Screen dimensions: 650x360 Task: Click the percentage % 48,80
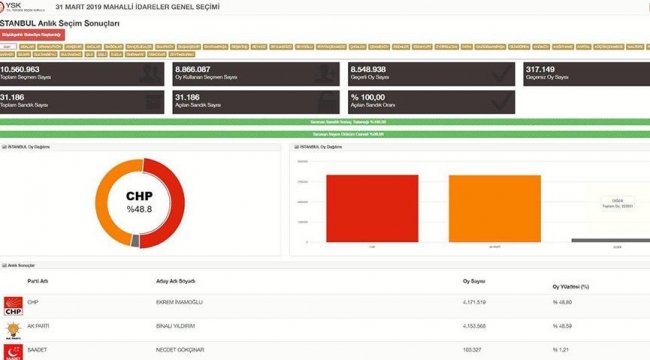point(562,302)
